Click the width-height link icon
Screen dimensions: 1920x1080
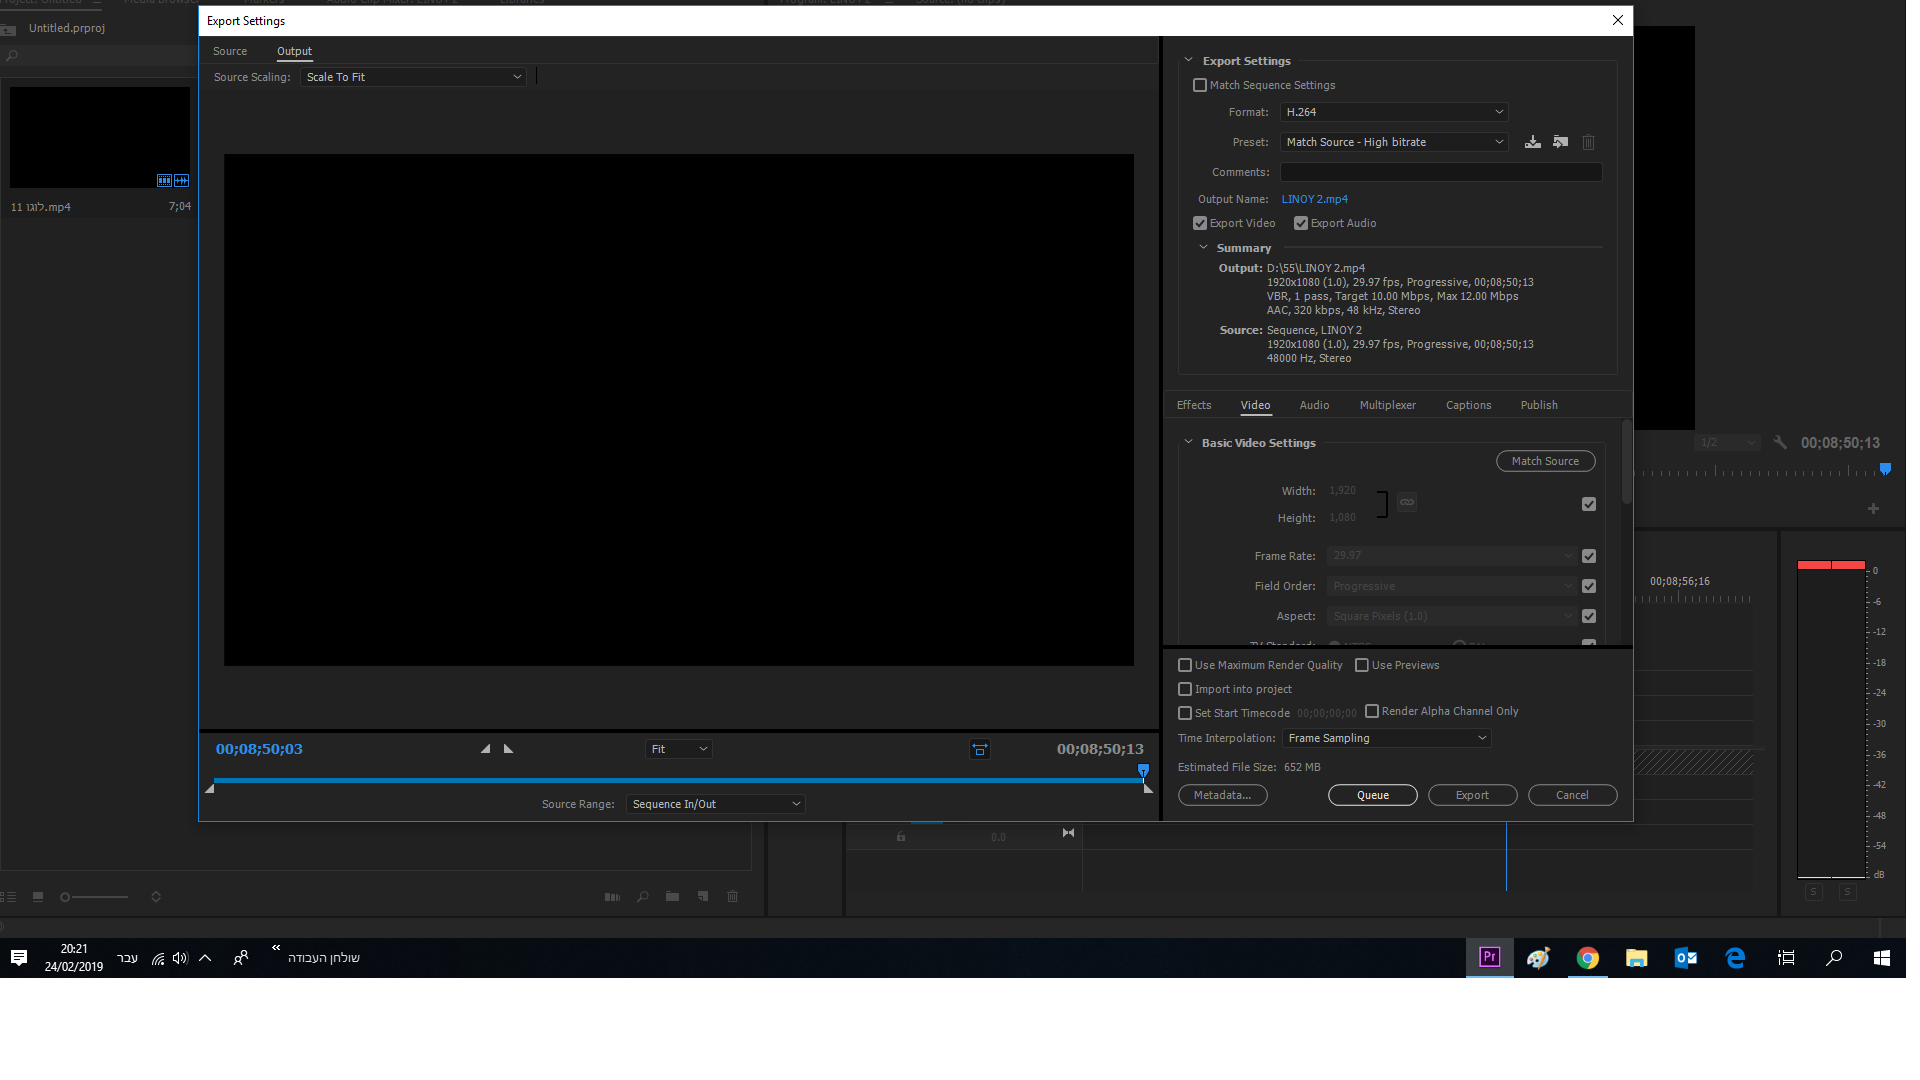(x=1407, y=502)
